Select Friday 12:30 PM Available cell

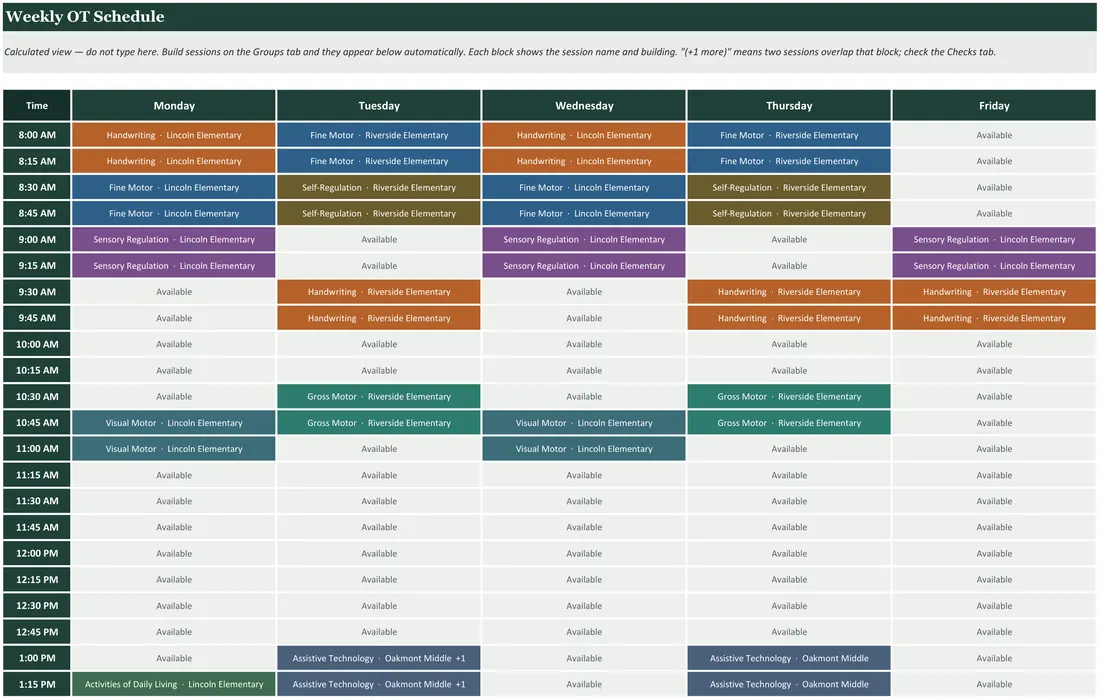tap(994, 605)
